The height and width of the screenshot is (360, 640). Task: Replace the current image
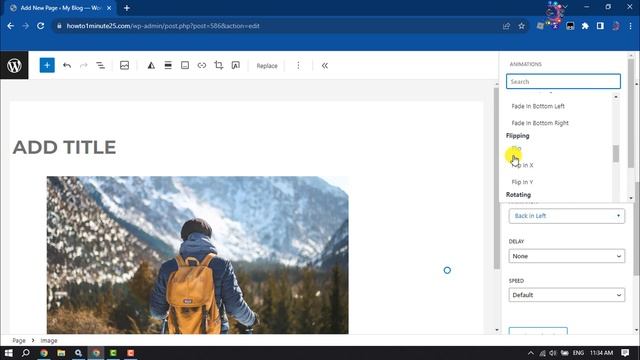tap(267, 66)
